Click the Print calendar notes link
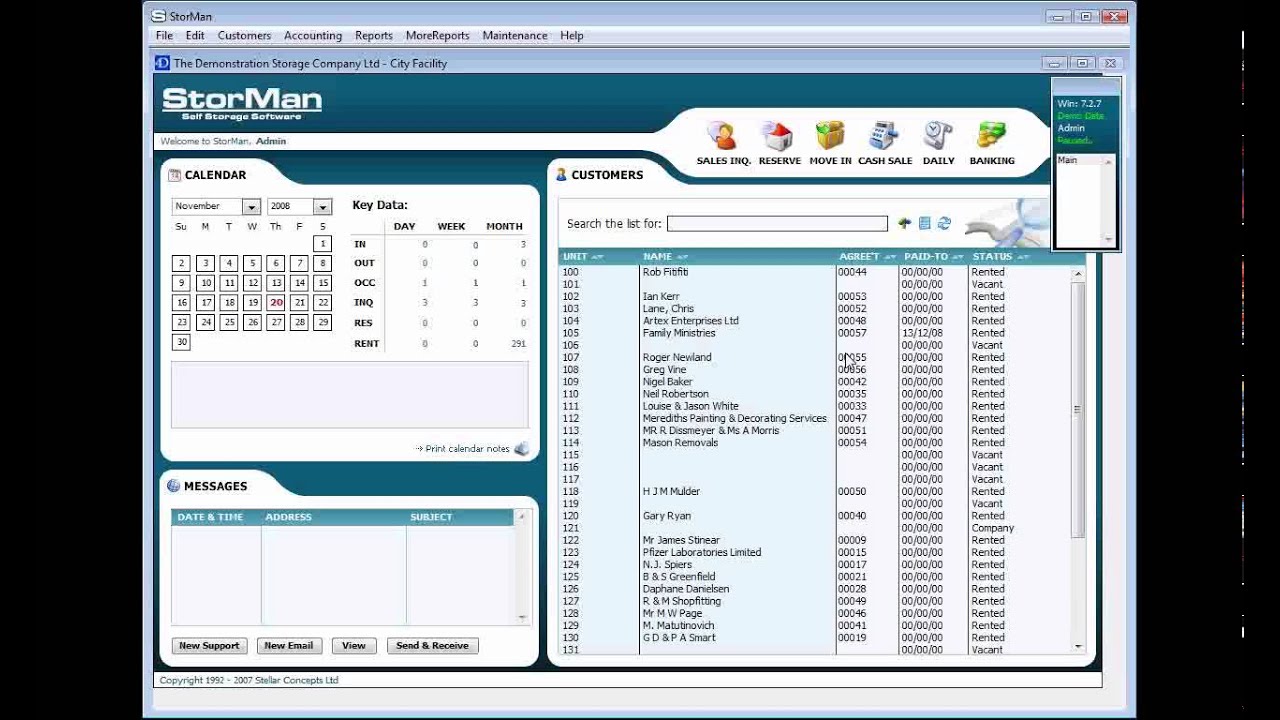Screen dimensions: 1280x720 pyautogui.click(x=467, y=449)
